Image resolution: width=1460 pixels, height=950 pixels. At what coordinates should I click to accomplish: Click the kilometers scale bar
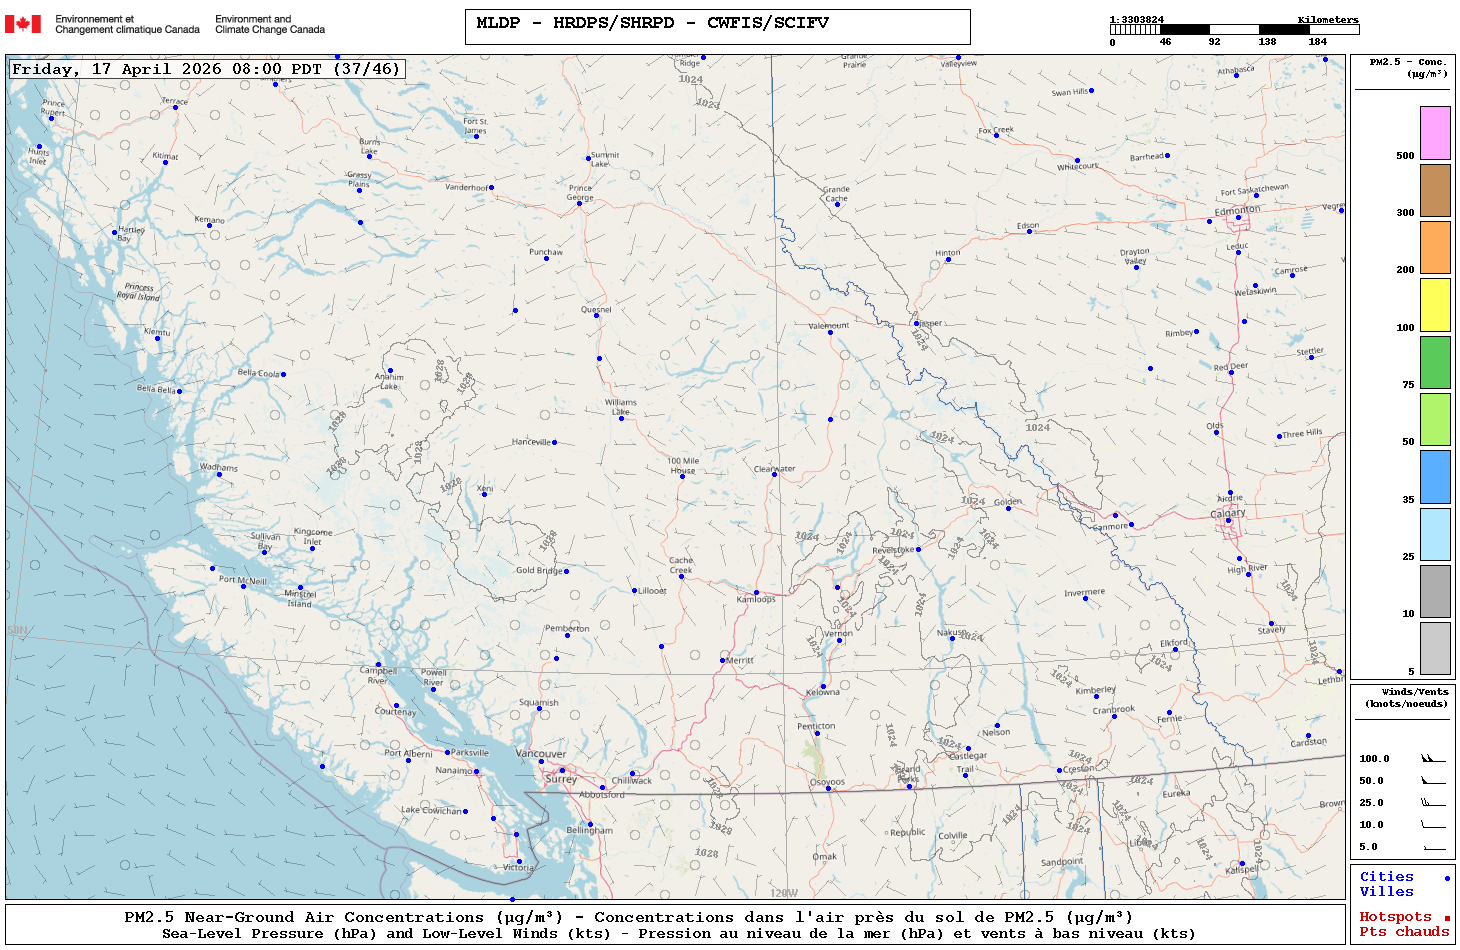(1234, 30)
